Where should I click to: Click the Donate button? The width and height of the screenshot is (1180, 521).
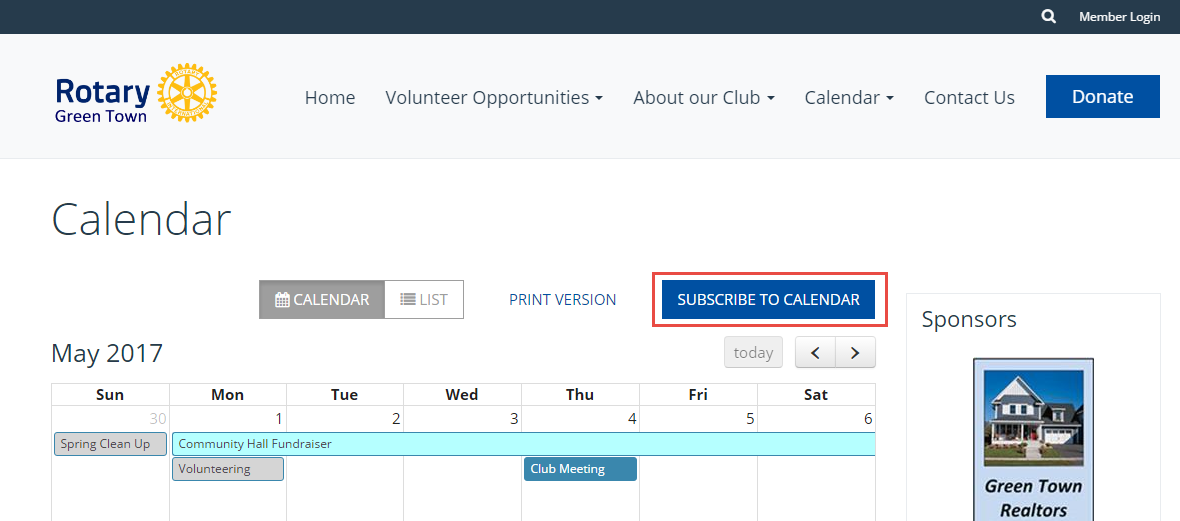coord(1102,97)
